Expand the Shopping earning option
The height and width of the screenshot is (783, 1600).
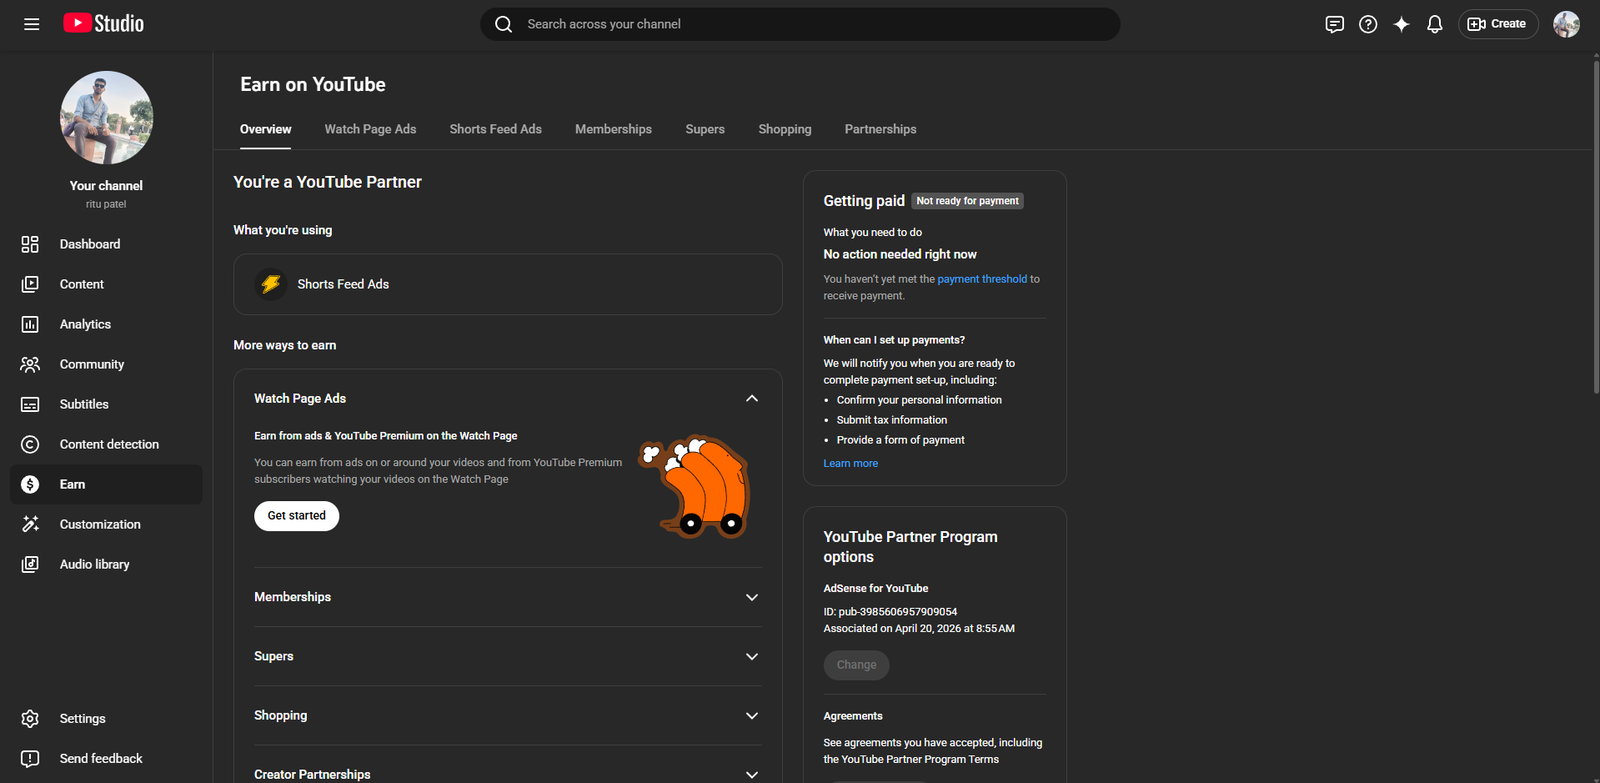point(752,715)
